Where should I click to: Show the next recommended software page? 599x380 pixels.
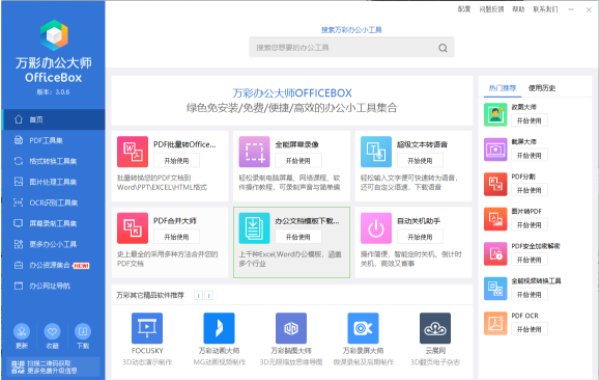(209, 295)
